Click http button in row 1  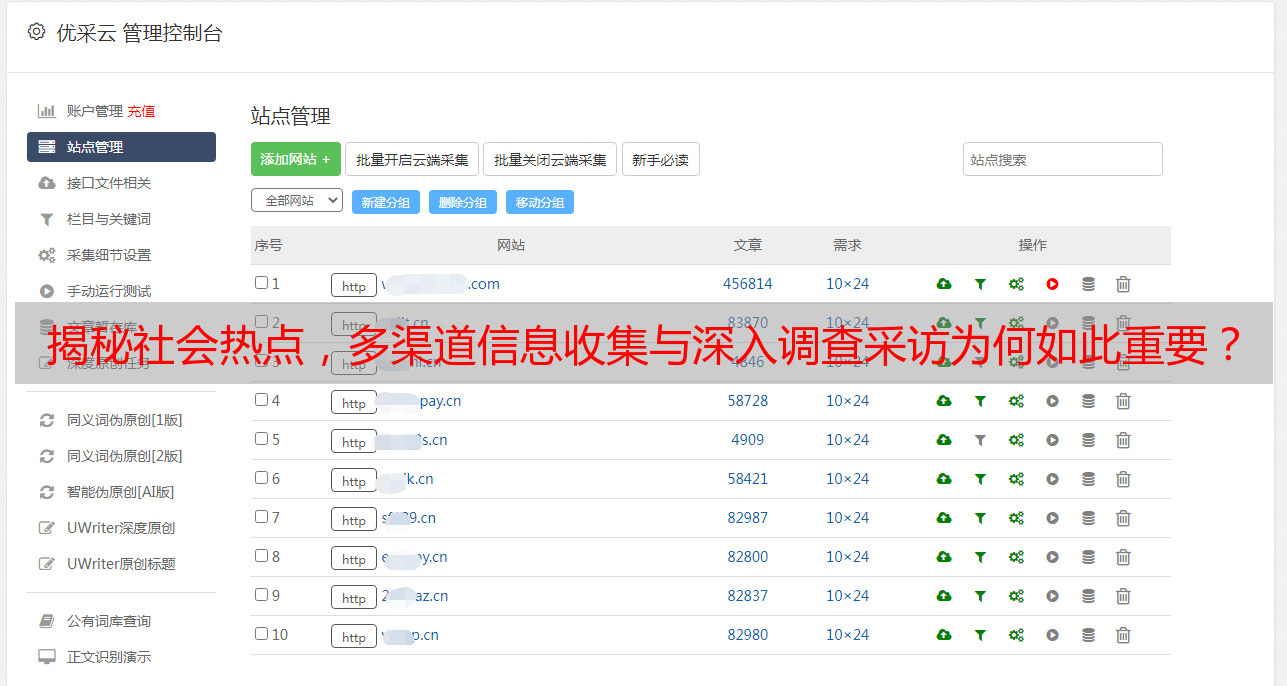coord(354,285)
